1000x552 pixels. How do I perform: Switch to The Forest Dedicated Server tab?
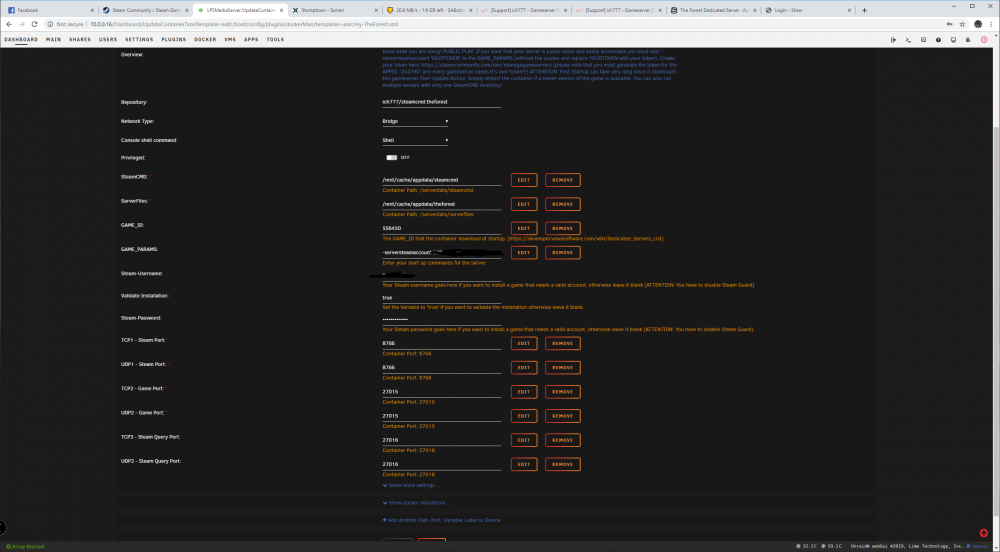click(714, 10)
